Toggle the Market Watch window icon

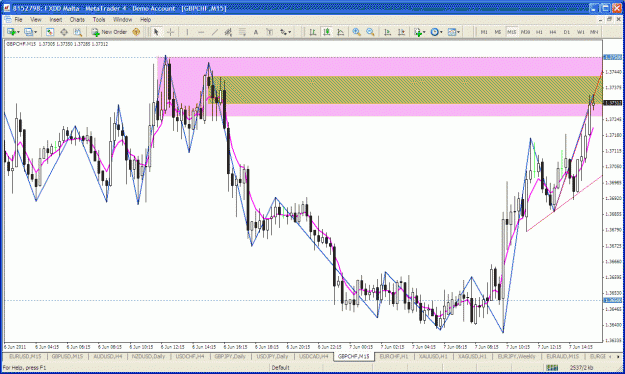point(50,32)
